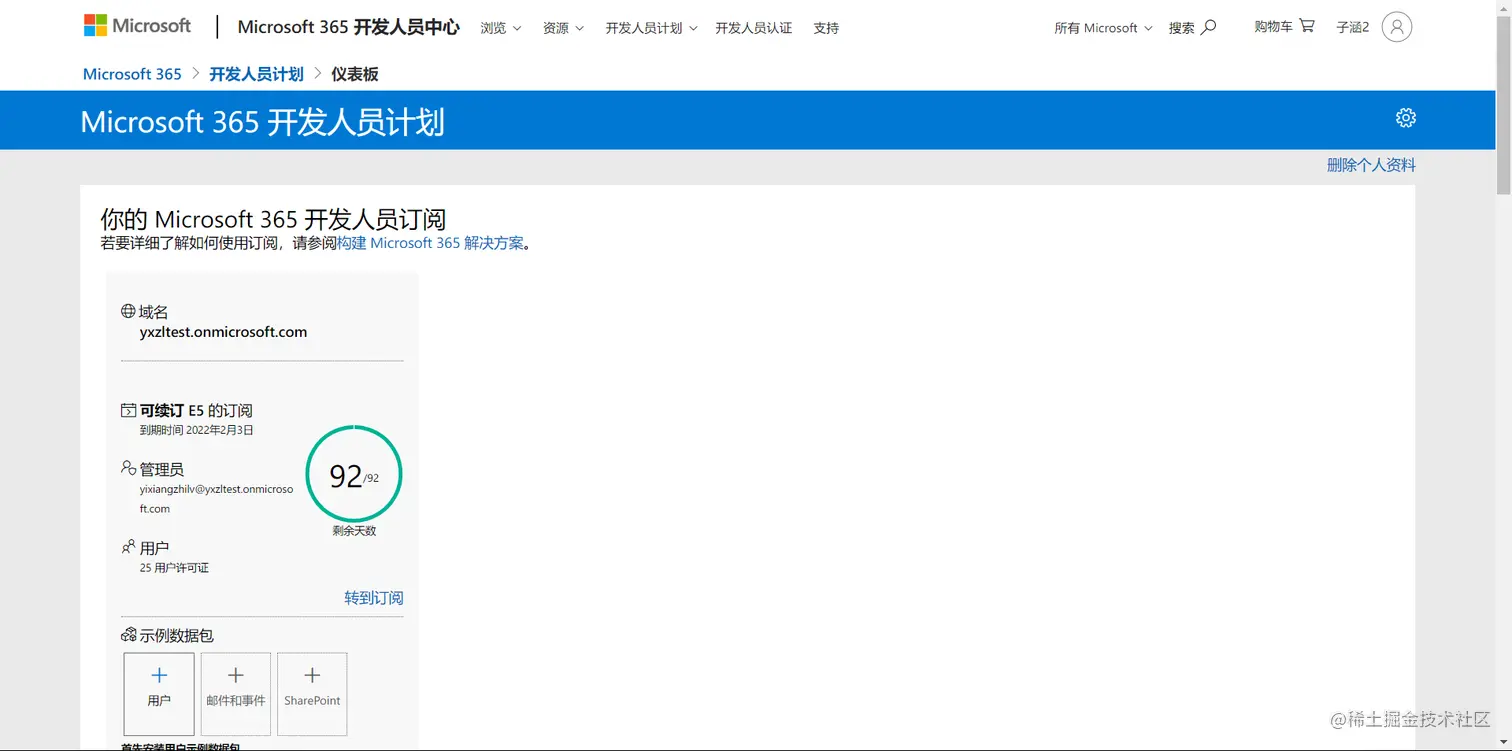The width and height of the screenshot is (1512, 751).
Task: Expand the 开发人员计划 nav dropdown
Action: 650,28
